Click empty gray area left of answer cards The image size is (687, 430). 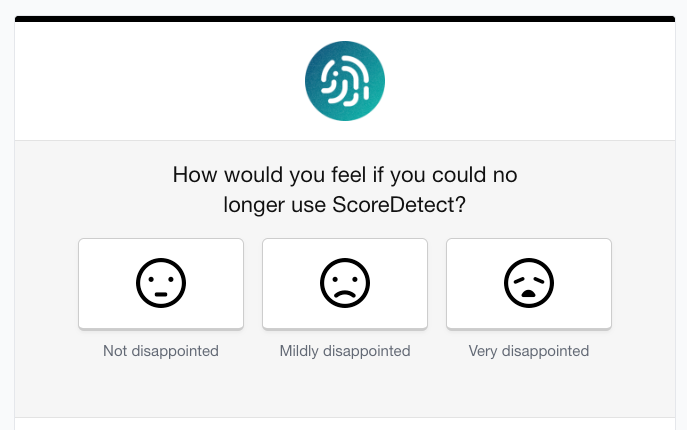tap(46, 283)
